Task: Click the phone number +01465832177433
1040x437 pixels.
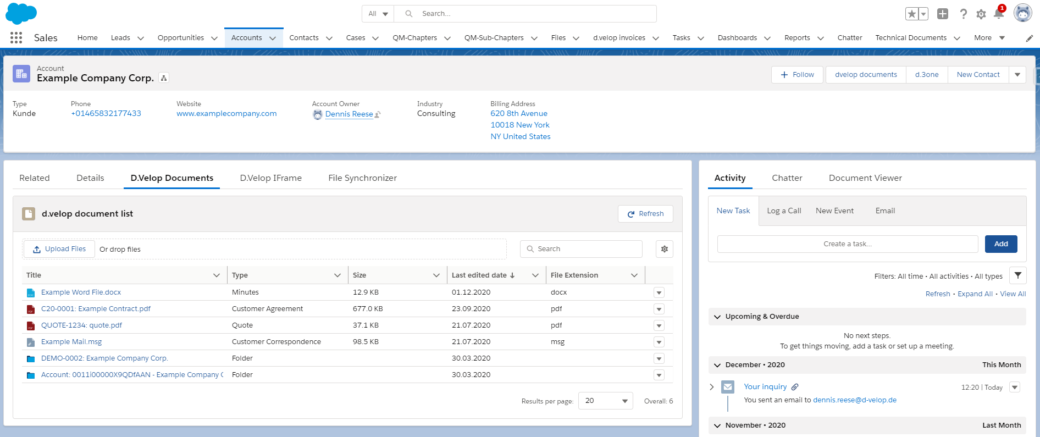Action: point(106,113)
